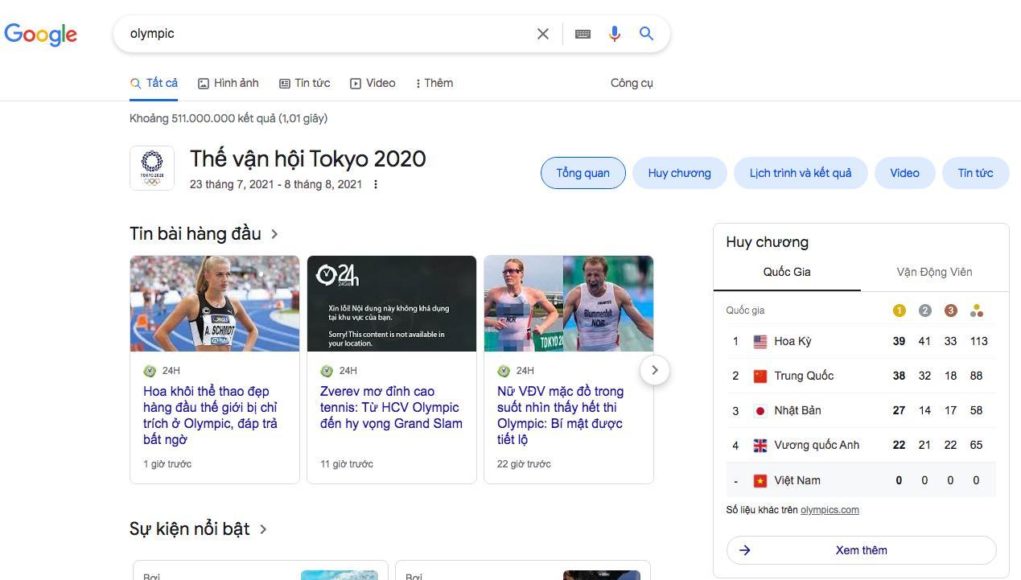Click the Sự kiện nổi bật heading

[189, 529]
